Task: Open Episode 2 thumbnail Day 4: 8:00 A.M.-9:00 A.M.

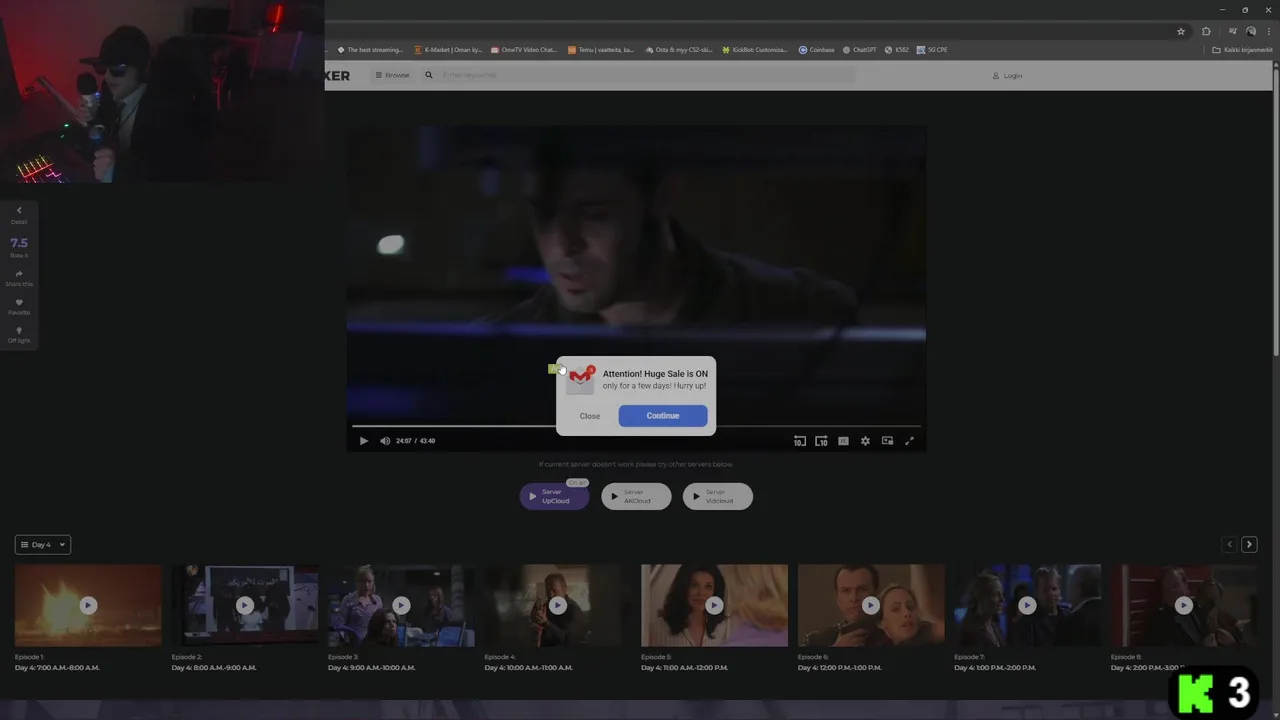Action: (245, 605)
